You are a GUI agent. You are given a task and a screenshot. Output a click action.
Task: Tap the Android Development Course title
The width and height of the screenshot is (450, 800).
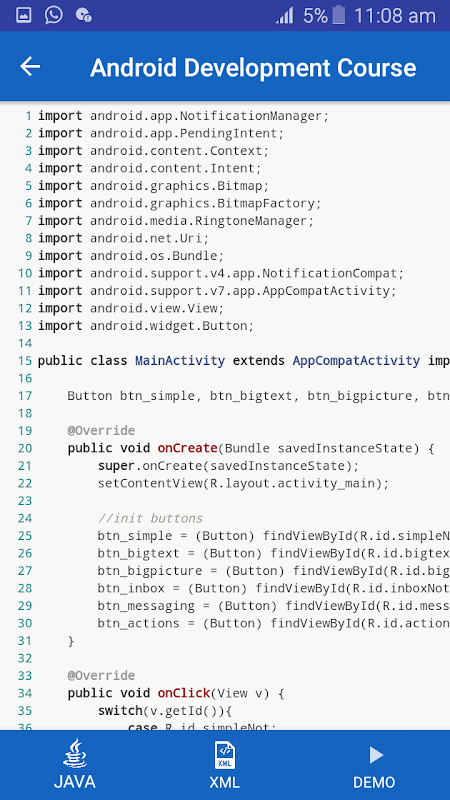(253, 67)
